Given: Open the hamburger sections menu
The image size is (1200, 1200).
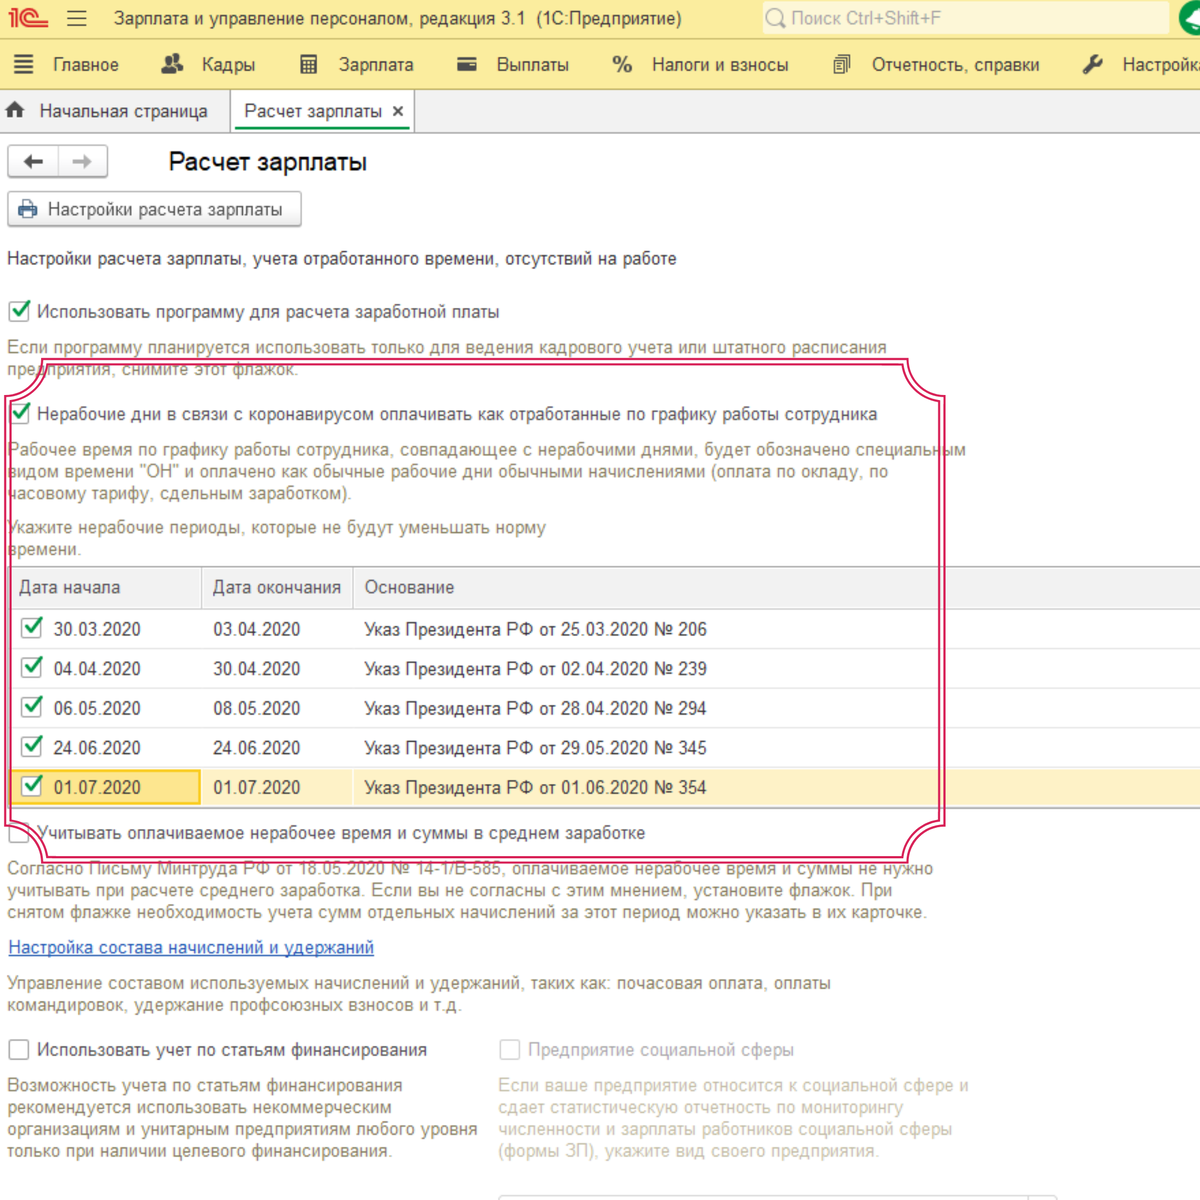Looking at the screenshot, I should (x=76, y=18).
